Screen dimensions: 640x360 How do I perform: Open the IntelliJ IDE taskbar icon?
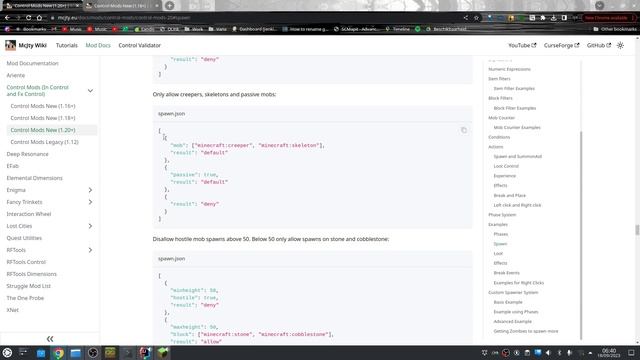[145, 353]
